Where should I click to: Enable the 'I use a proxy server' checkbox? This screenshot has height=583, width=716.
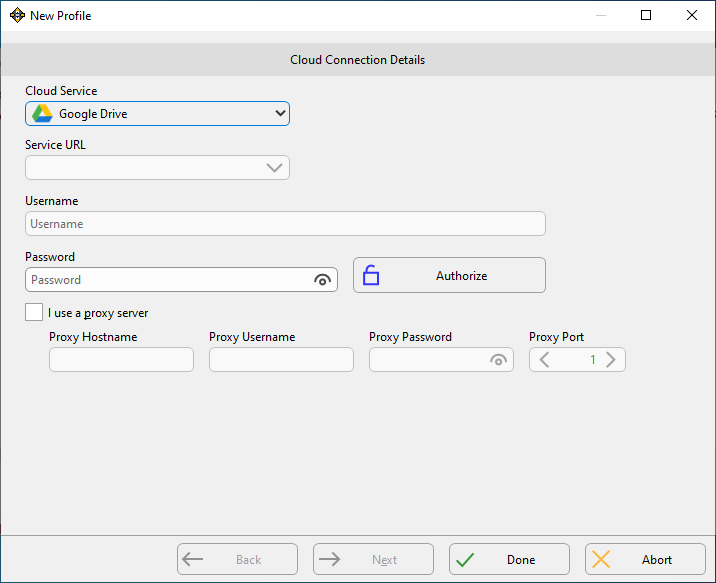(34, 312)
